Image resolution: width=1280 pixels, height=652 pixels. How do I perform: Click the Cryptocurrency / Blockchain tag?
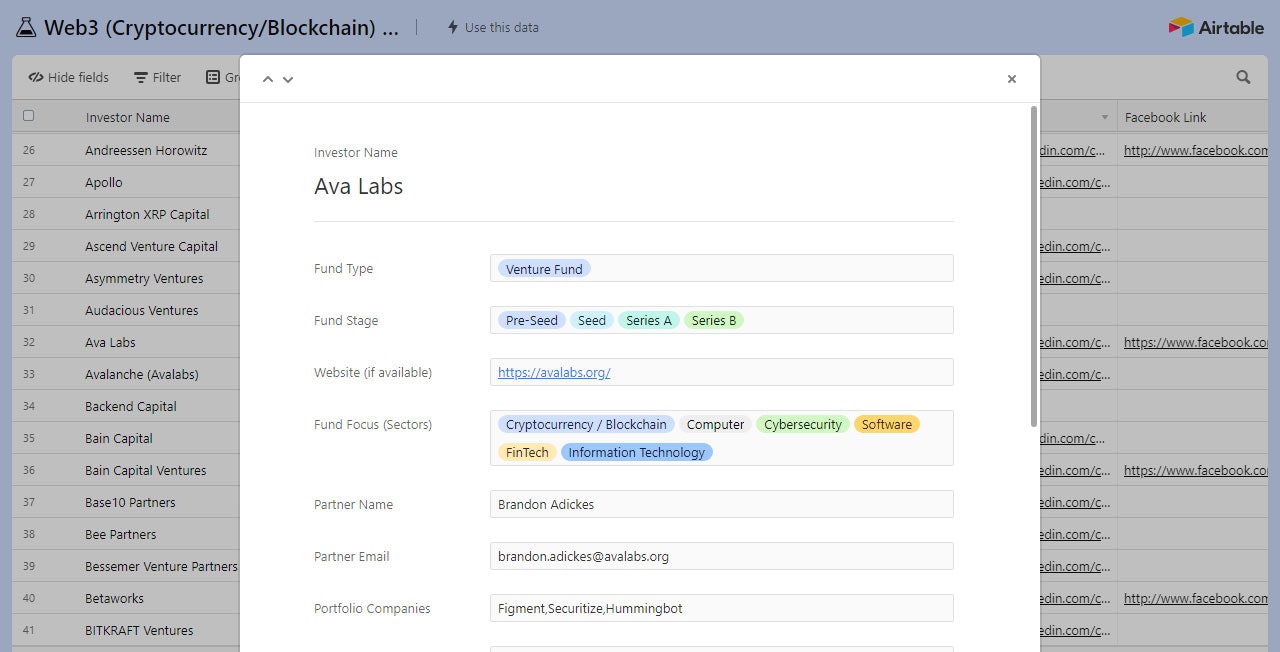click(586, 424)
